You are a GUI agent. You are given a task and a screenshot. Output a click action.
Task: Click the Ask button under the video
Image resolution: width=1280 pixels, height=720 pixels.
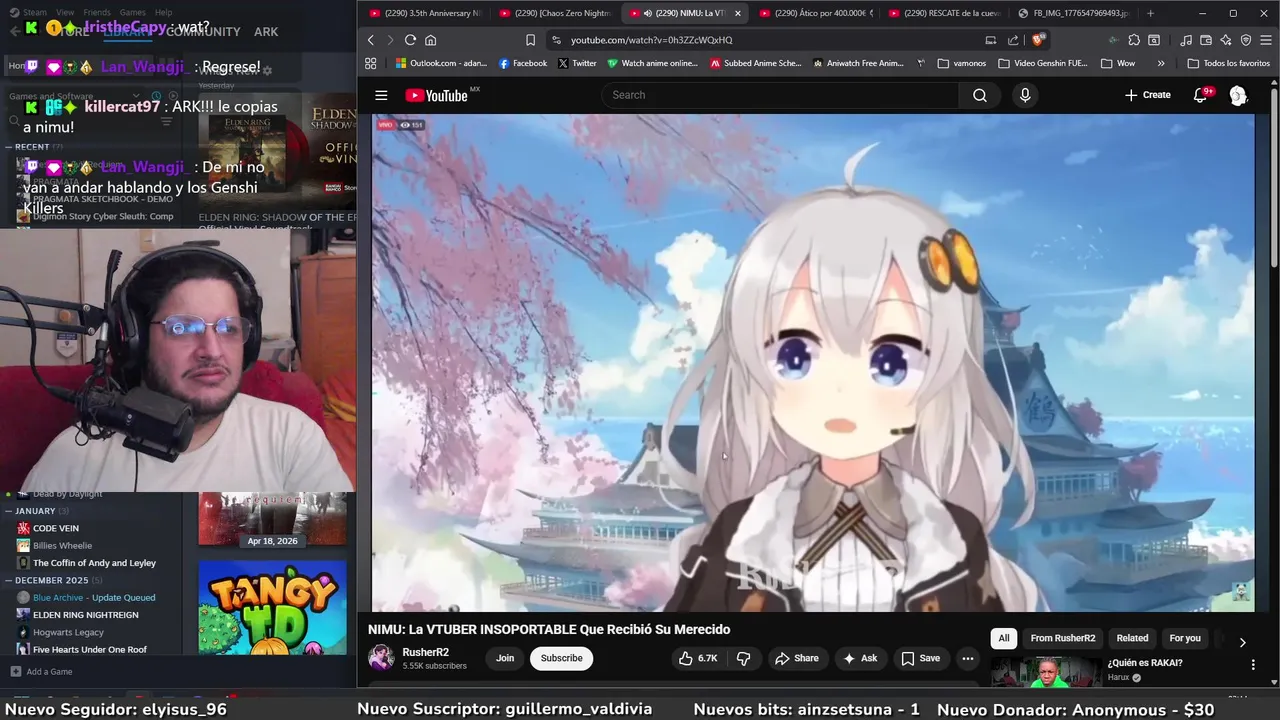click(860, 658)
